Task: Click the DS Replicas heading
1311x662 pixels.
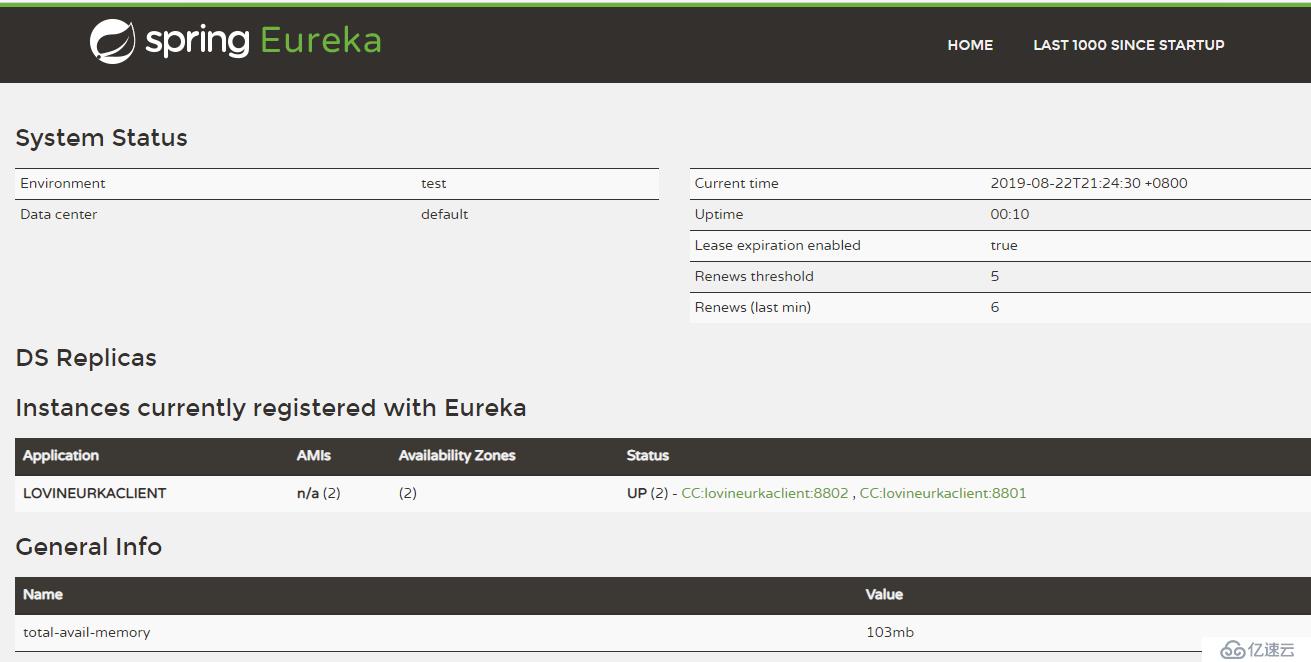Action: (x=86, y=358)
